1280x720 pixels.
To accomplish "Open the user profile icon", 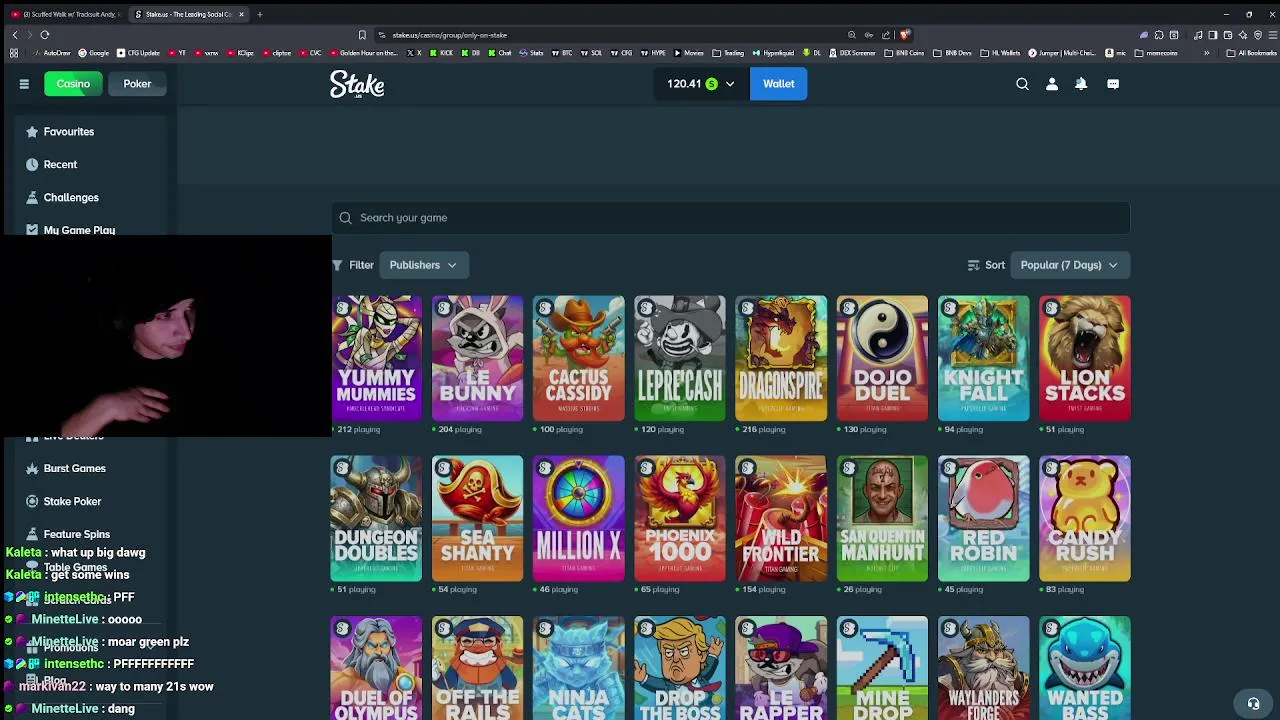I will pyautogui.click(x=1051, y=84).
